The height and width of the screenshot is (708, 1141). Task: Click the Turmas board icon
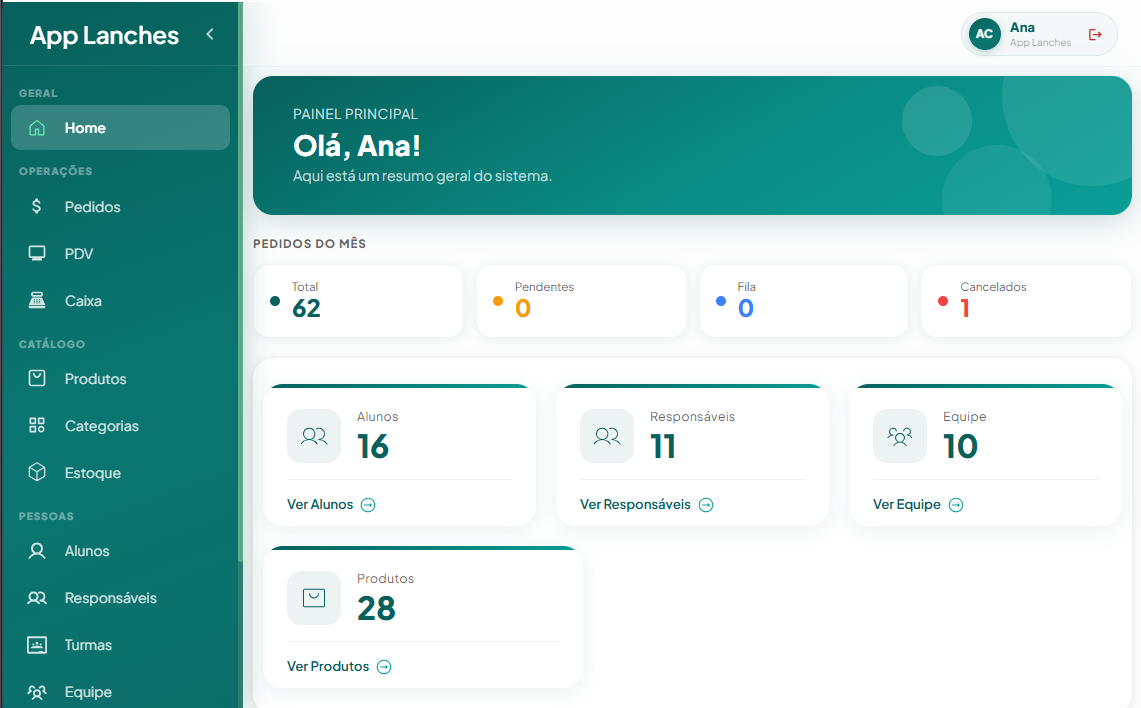(x=36, y=645)
